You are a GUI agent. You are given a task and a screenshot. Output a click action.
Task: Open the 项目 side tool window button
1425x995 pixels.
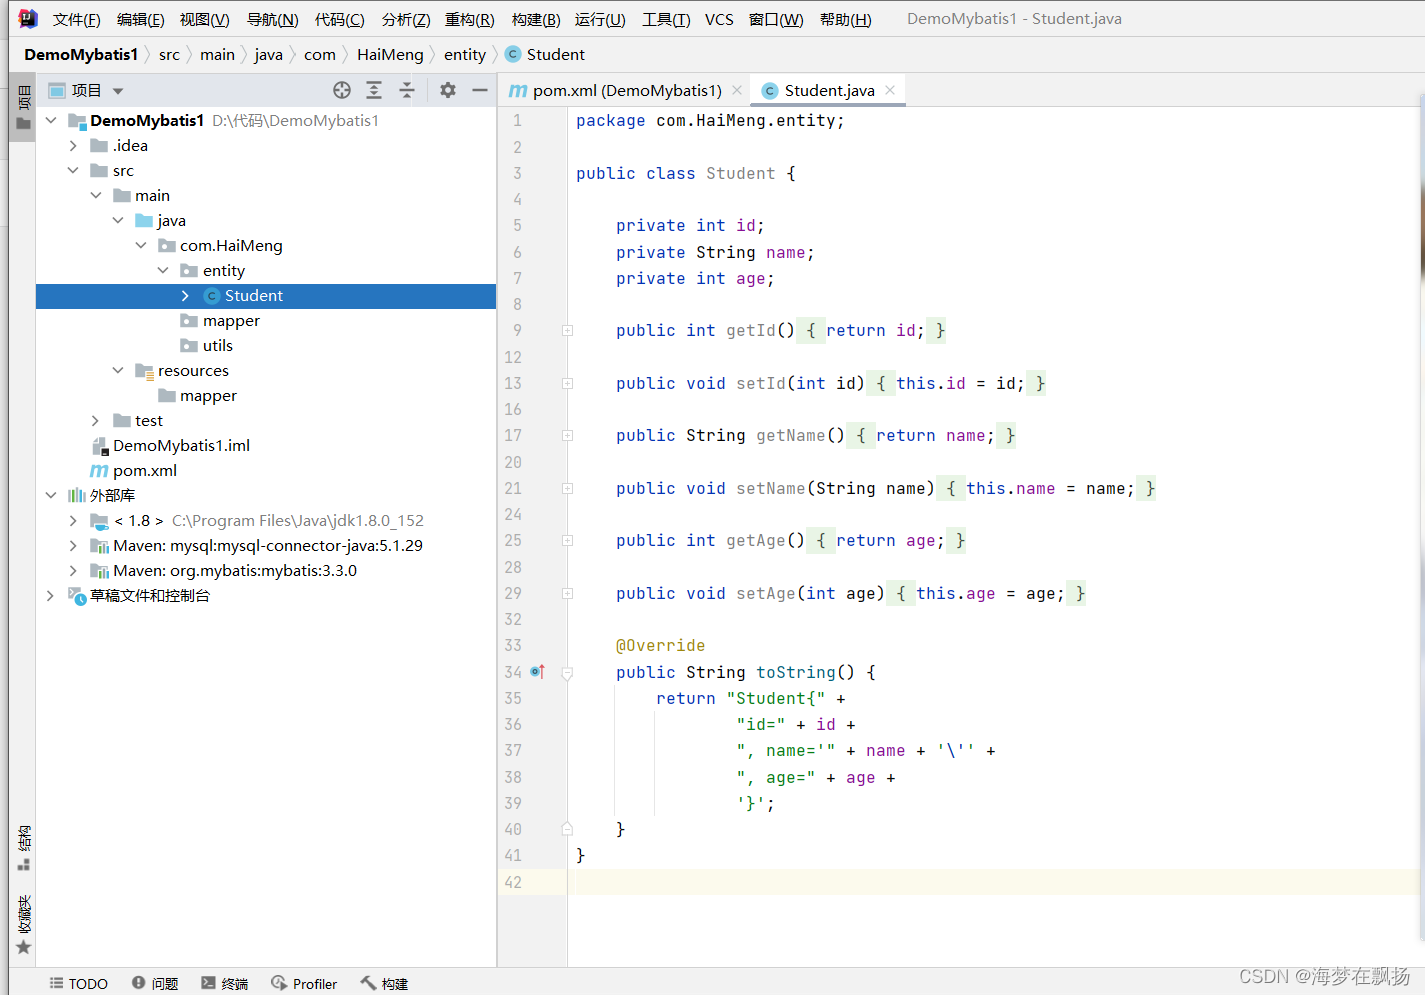point(23,108)
